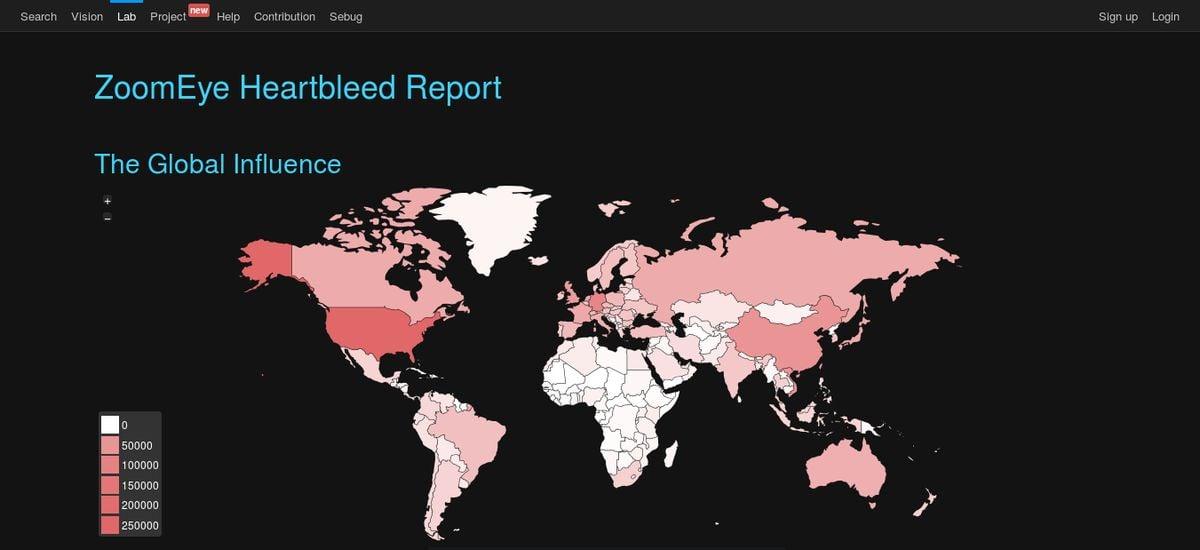Click The Global Influence heading

coord(217,164)
